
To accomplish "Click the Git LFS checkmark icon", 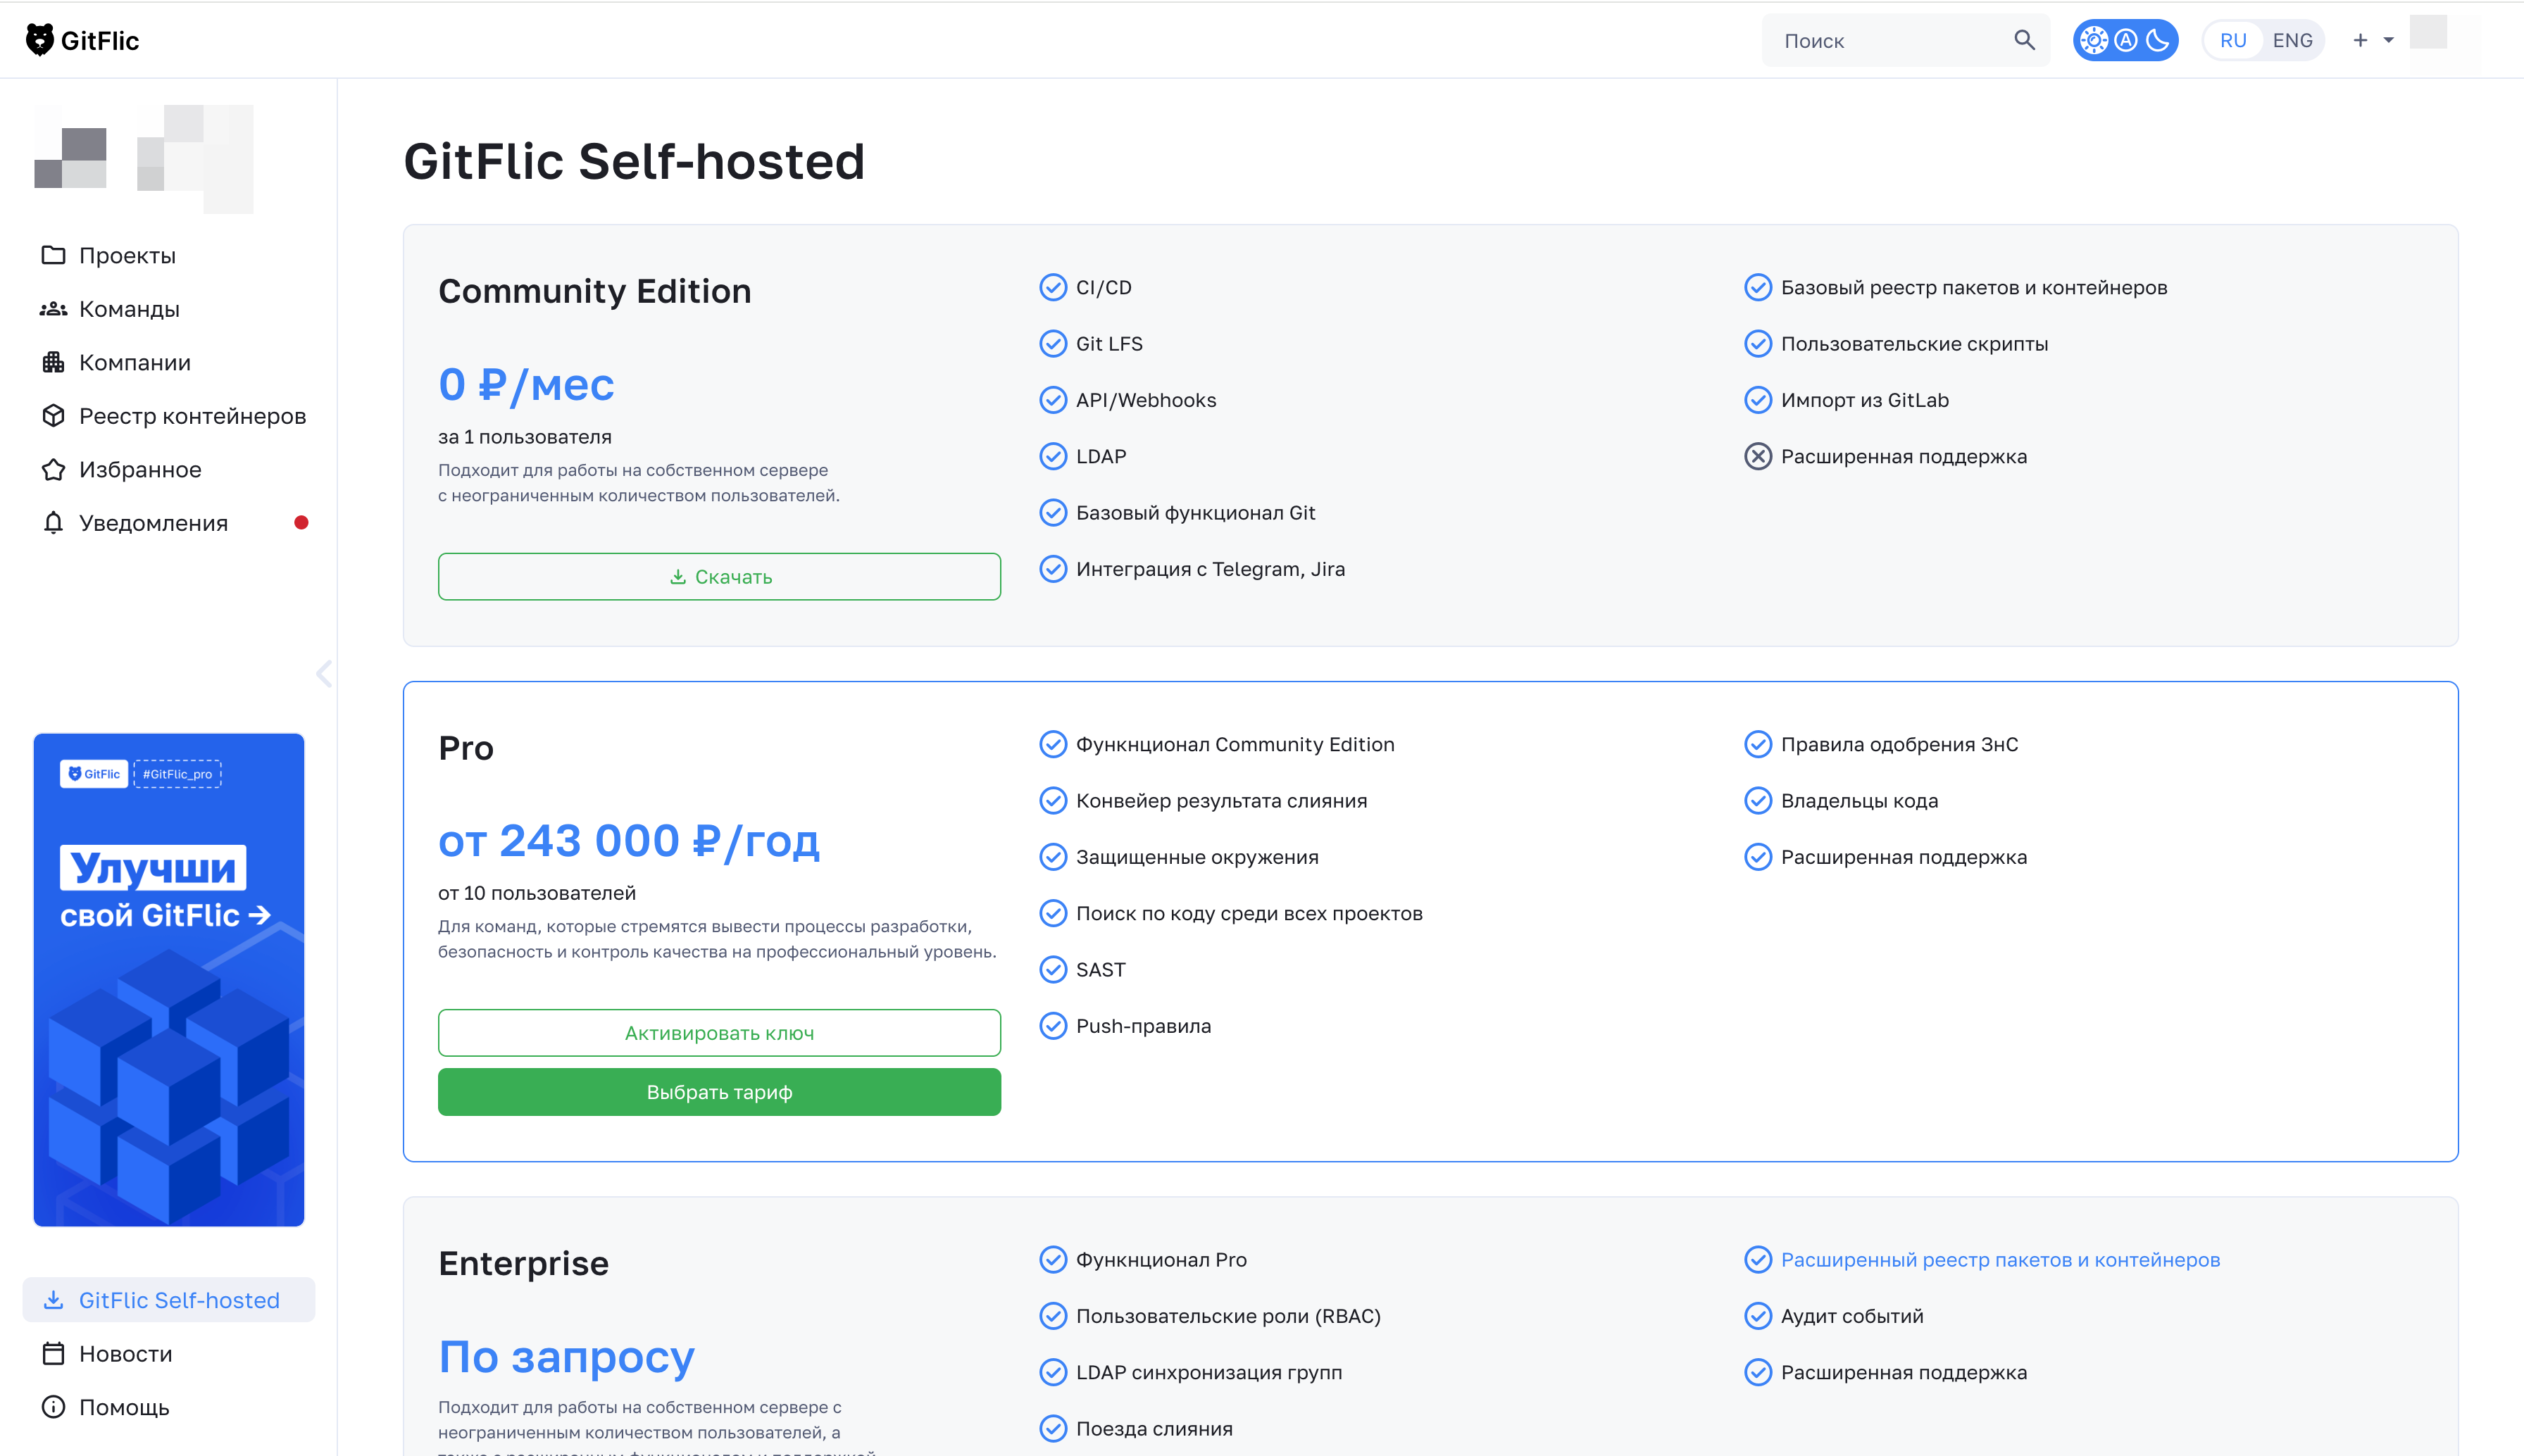I will [1053, 344].
